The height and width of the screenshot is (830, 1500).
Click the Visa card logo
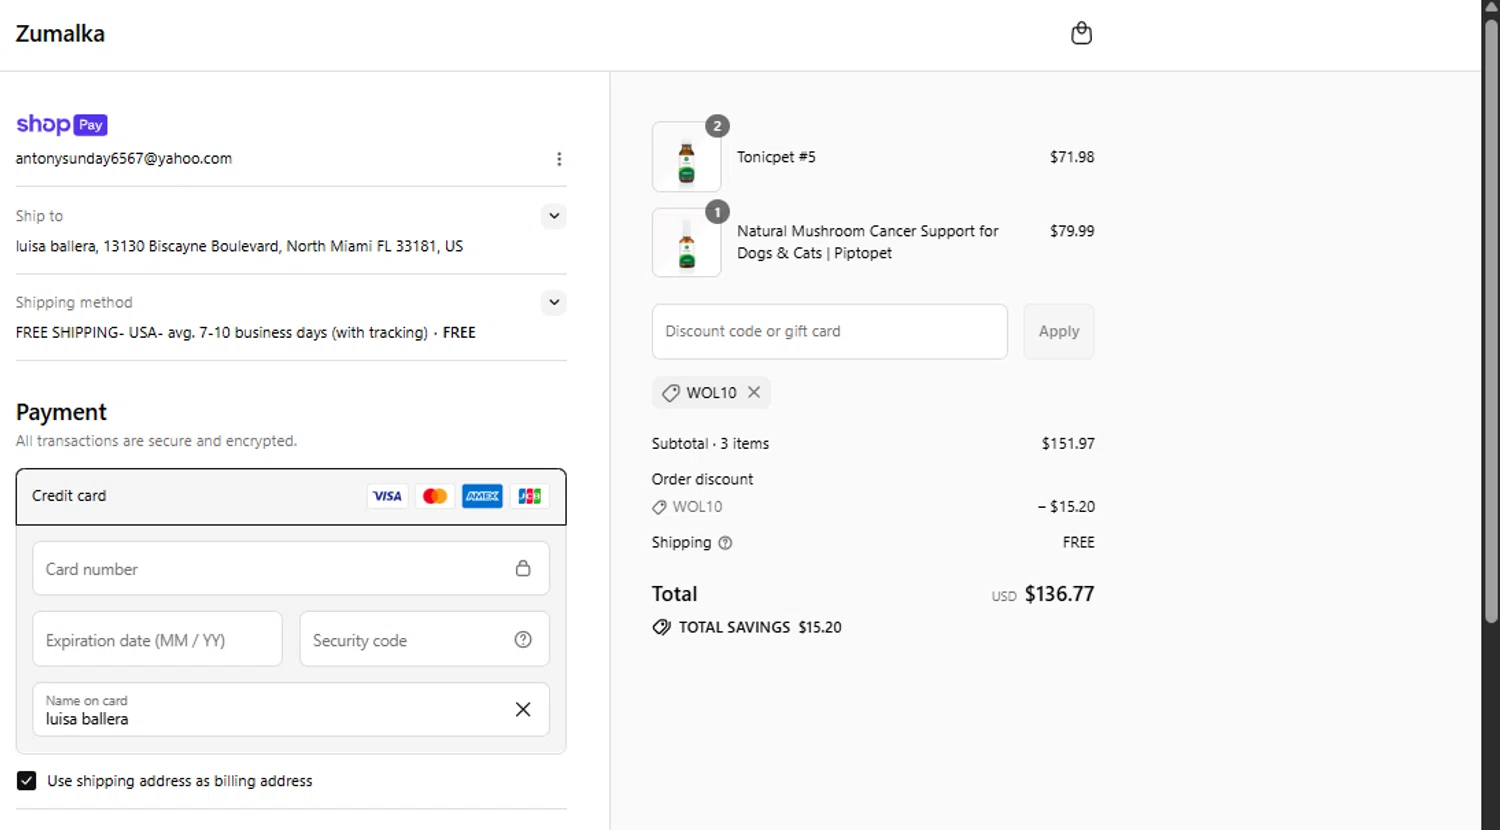coord(387,496)
